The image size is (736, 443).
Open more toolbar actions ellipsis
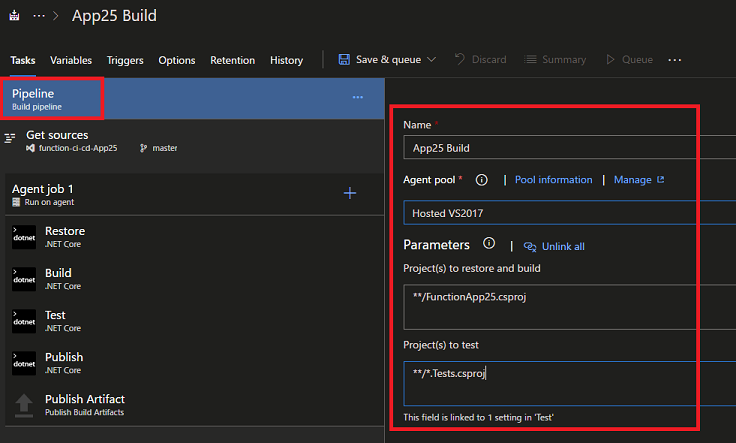675,60
